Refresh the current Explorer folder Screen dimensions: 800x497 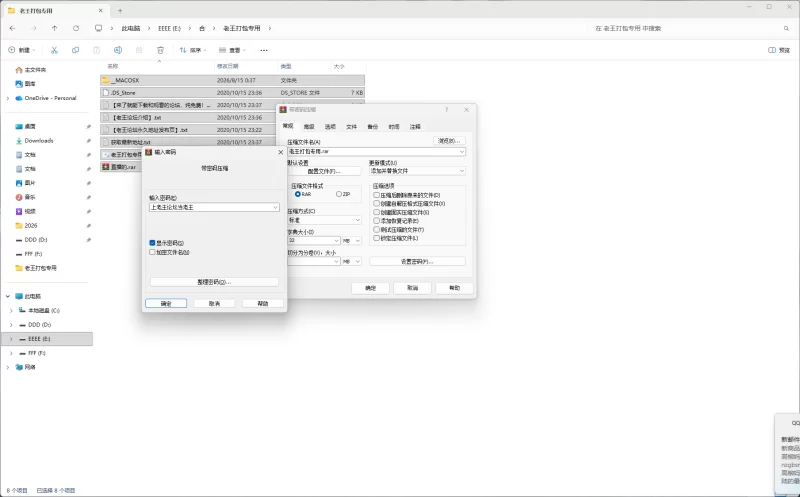pyautogui.click(x=76, y=28)
